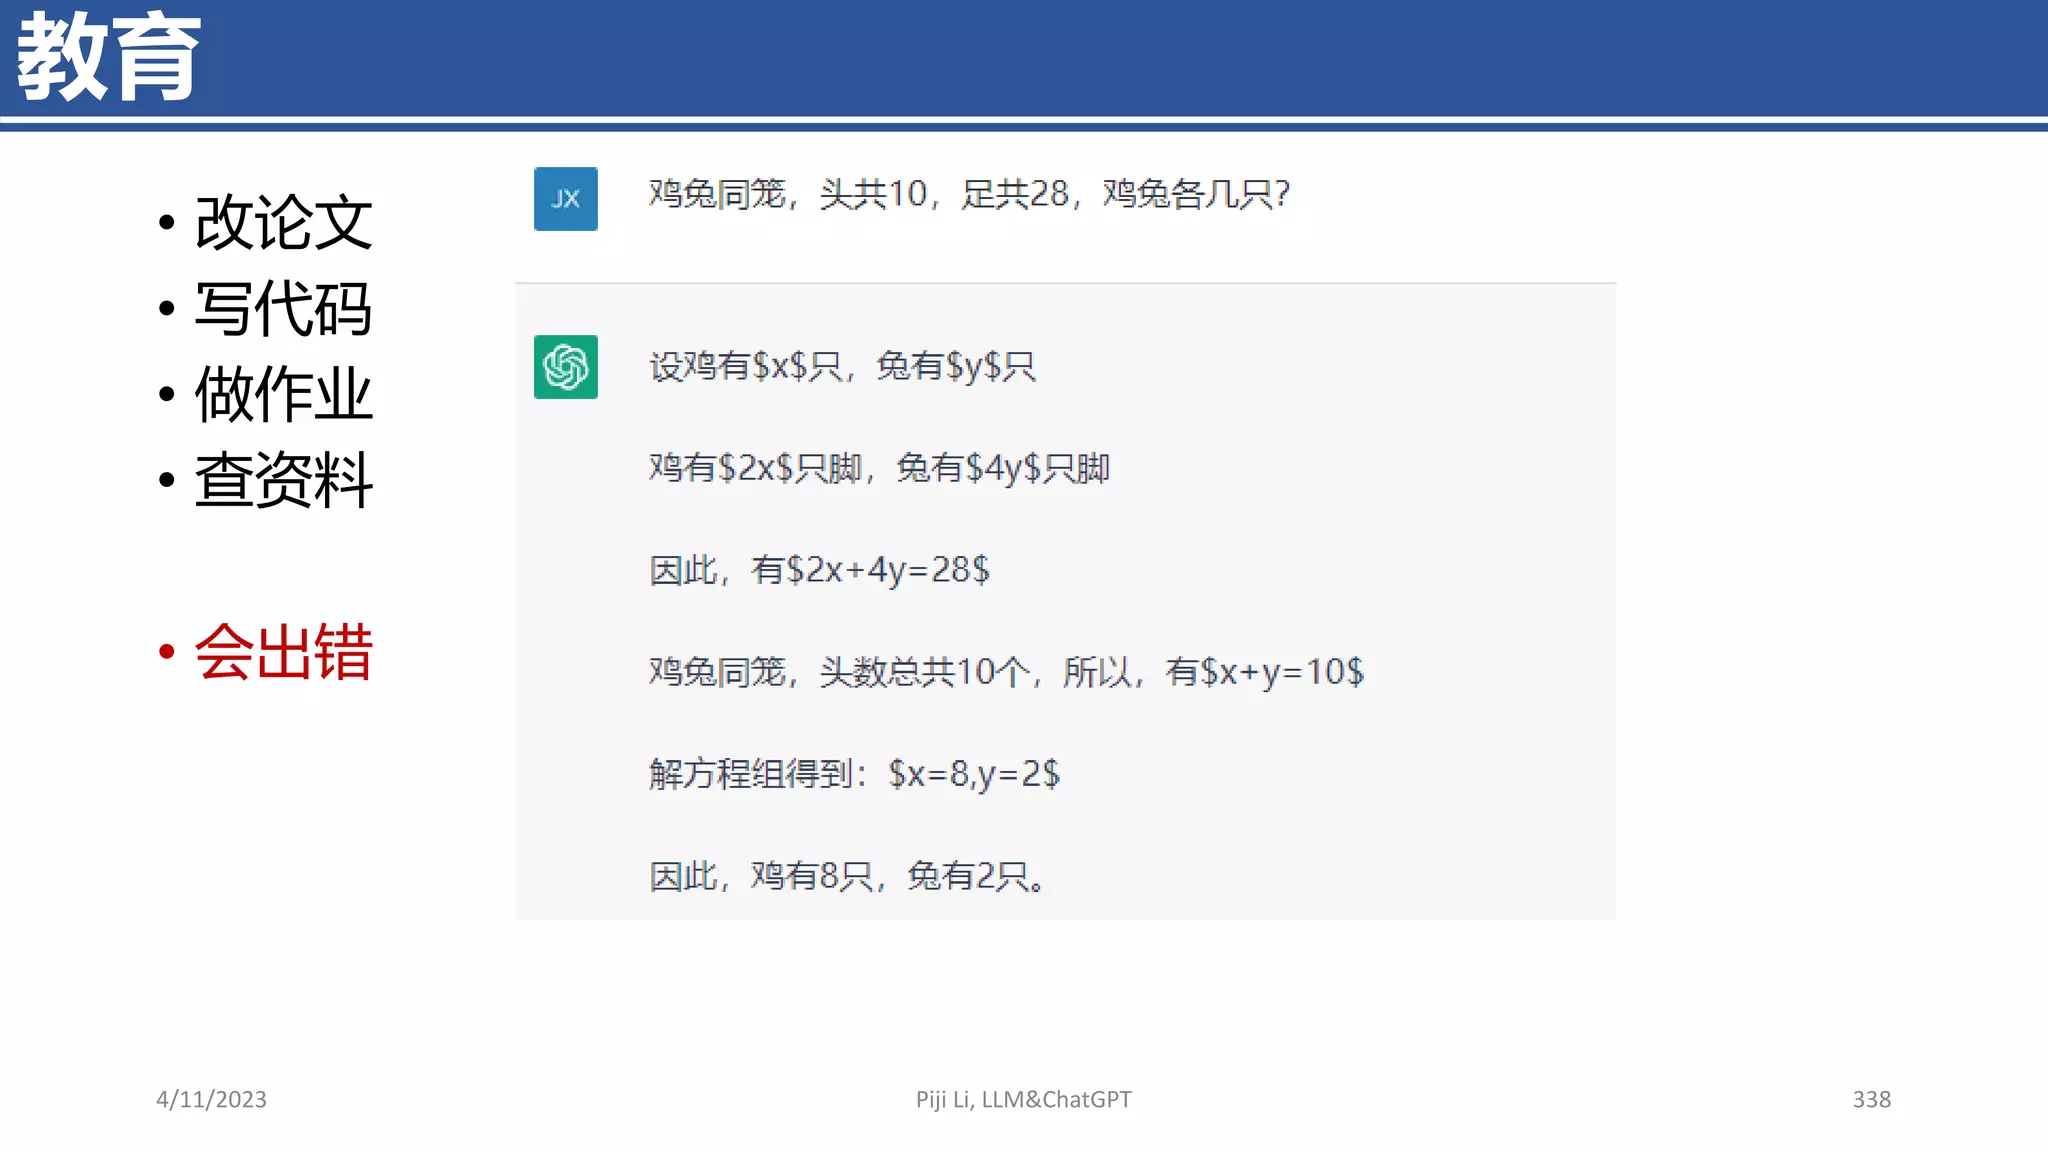Click the equation line $2x+4y=28$
The height and width of the screenshot is (1152, 2048).
819,570
